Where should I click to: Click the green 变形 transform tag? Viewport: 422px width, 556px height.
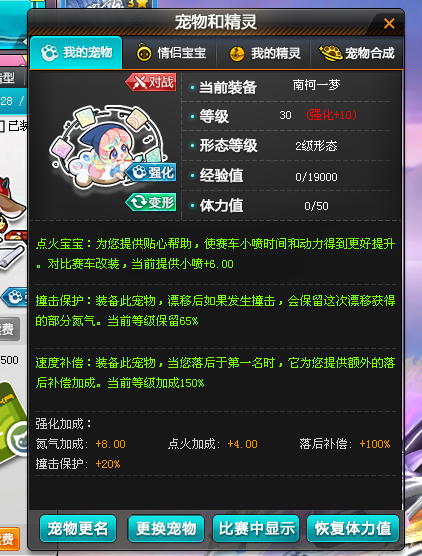click(151, 202)
